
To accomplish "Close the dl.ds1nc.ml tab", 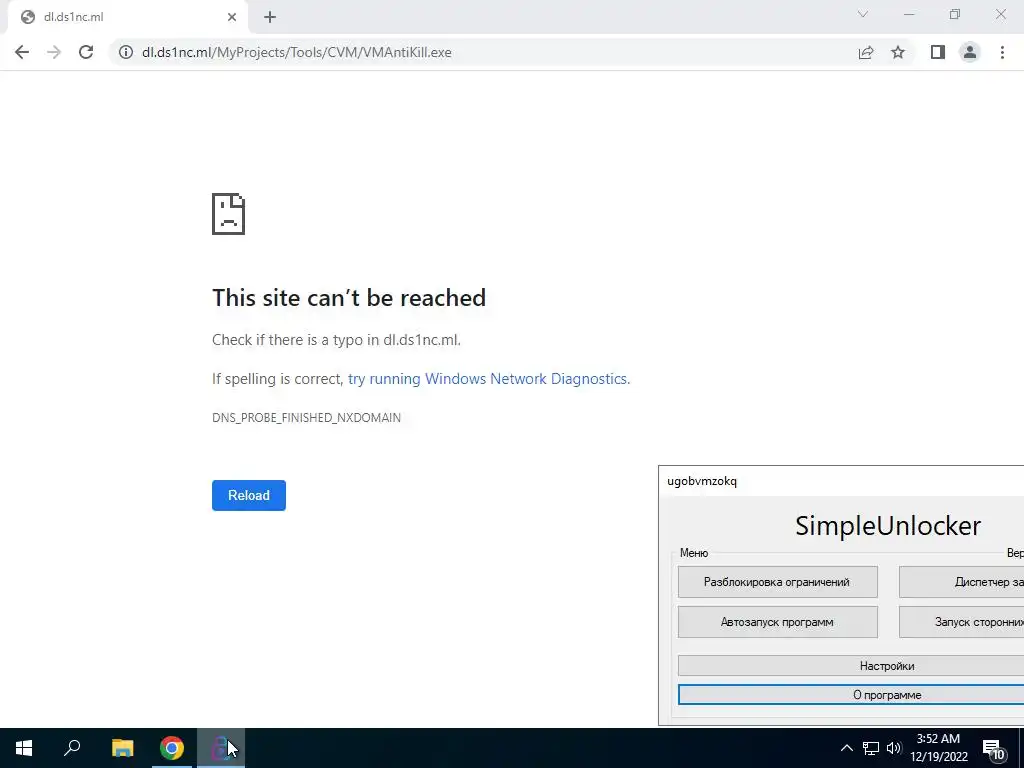I will coord(232,17).
